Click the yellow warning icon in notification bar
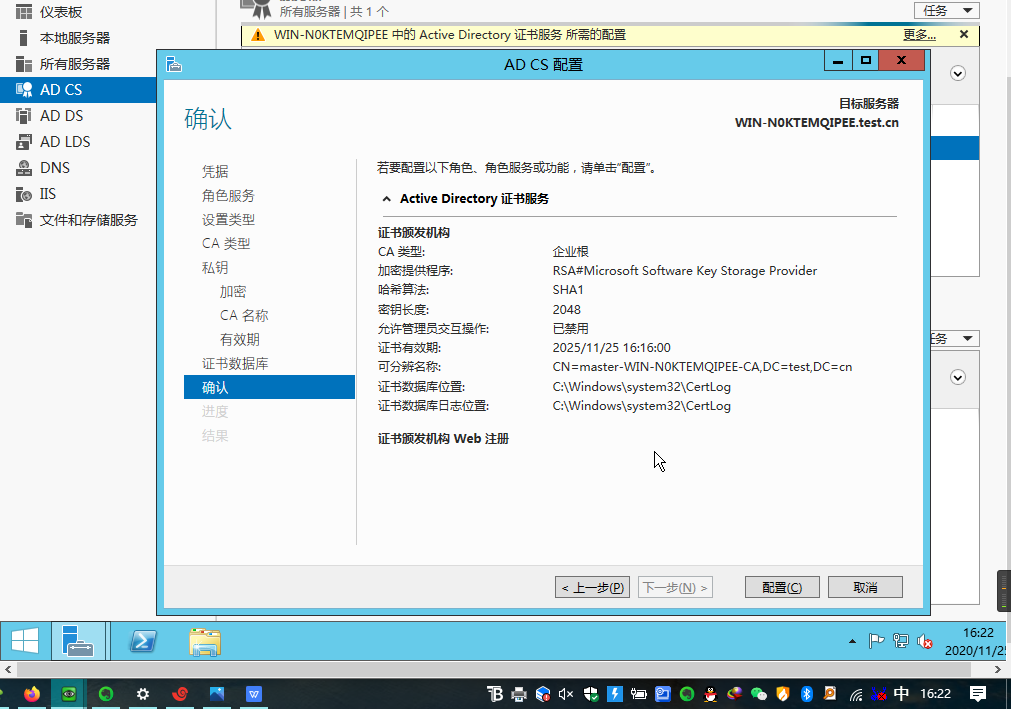 coord(258,35)
